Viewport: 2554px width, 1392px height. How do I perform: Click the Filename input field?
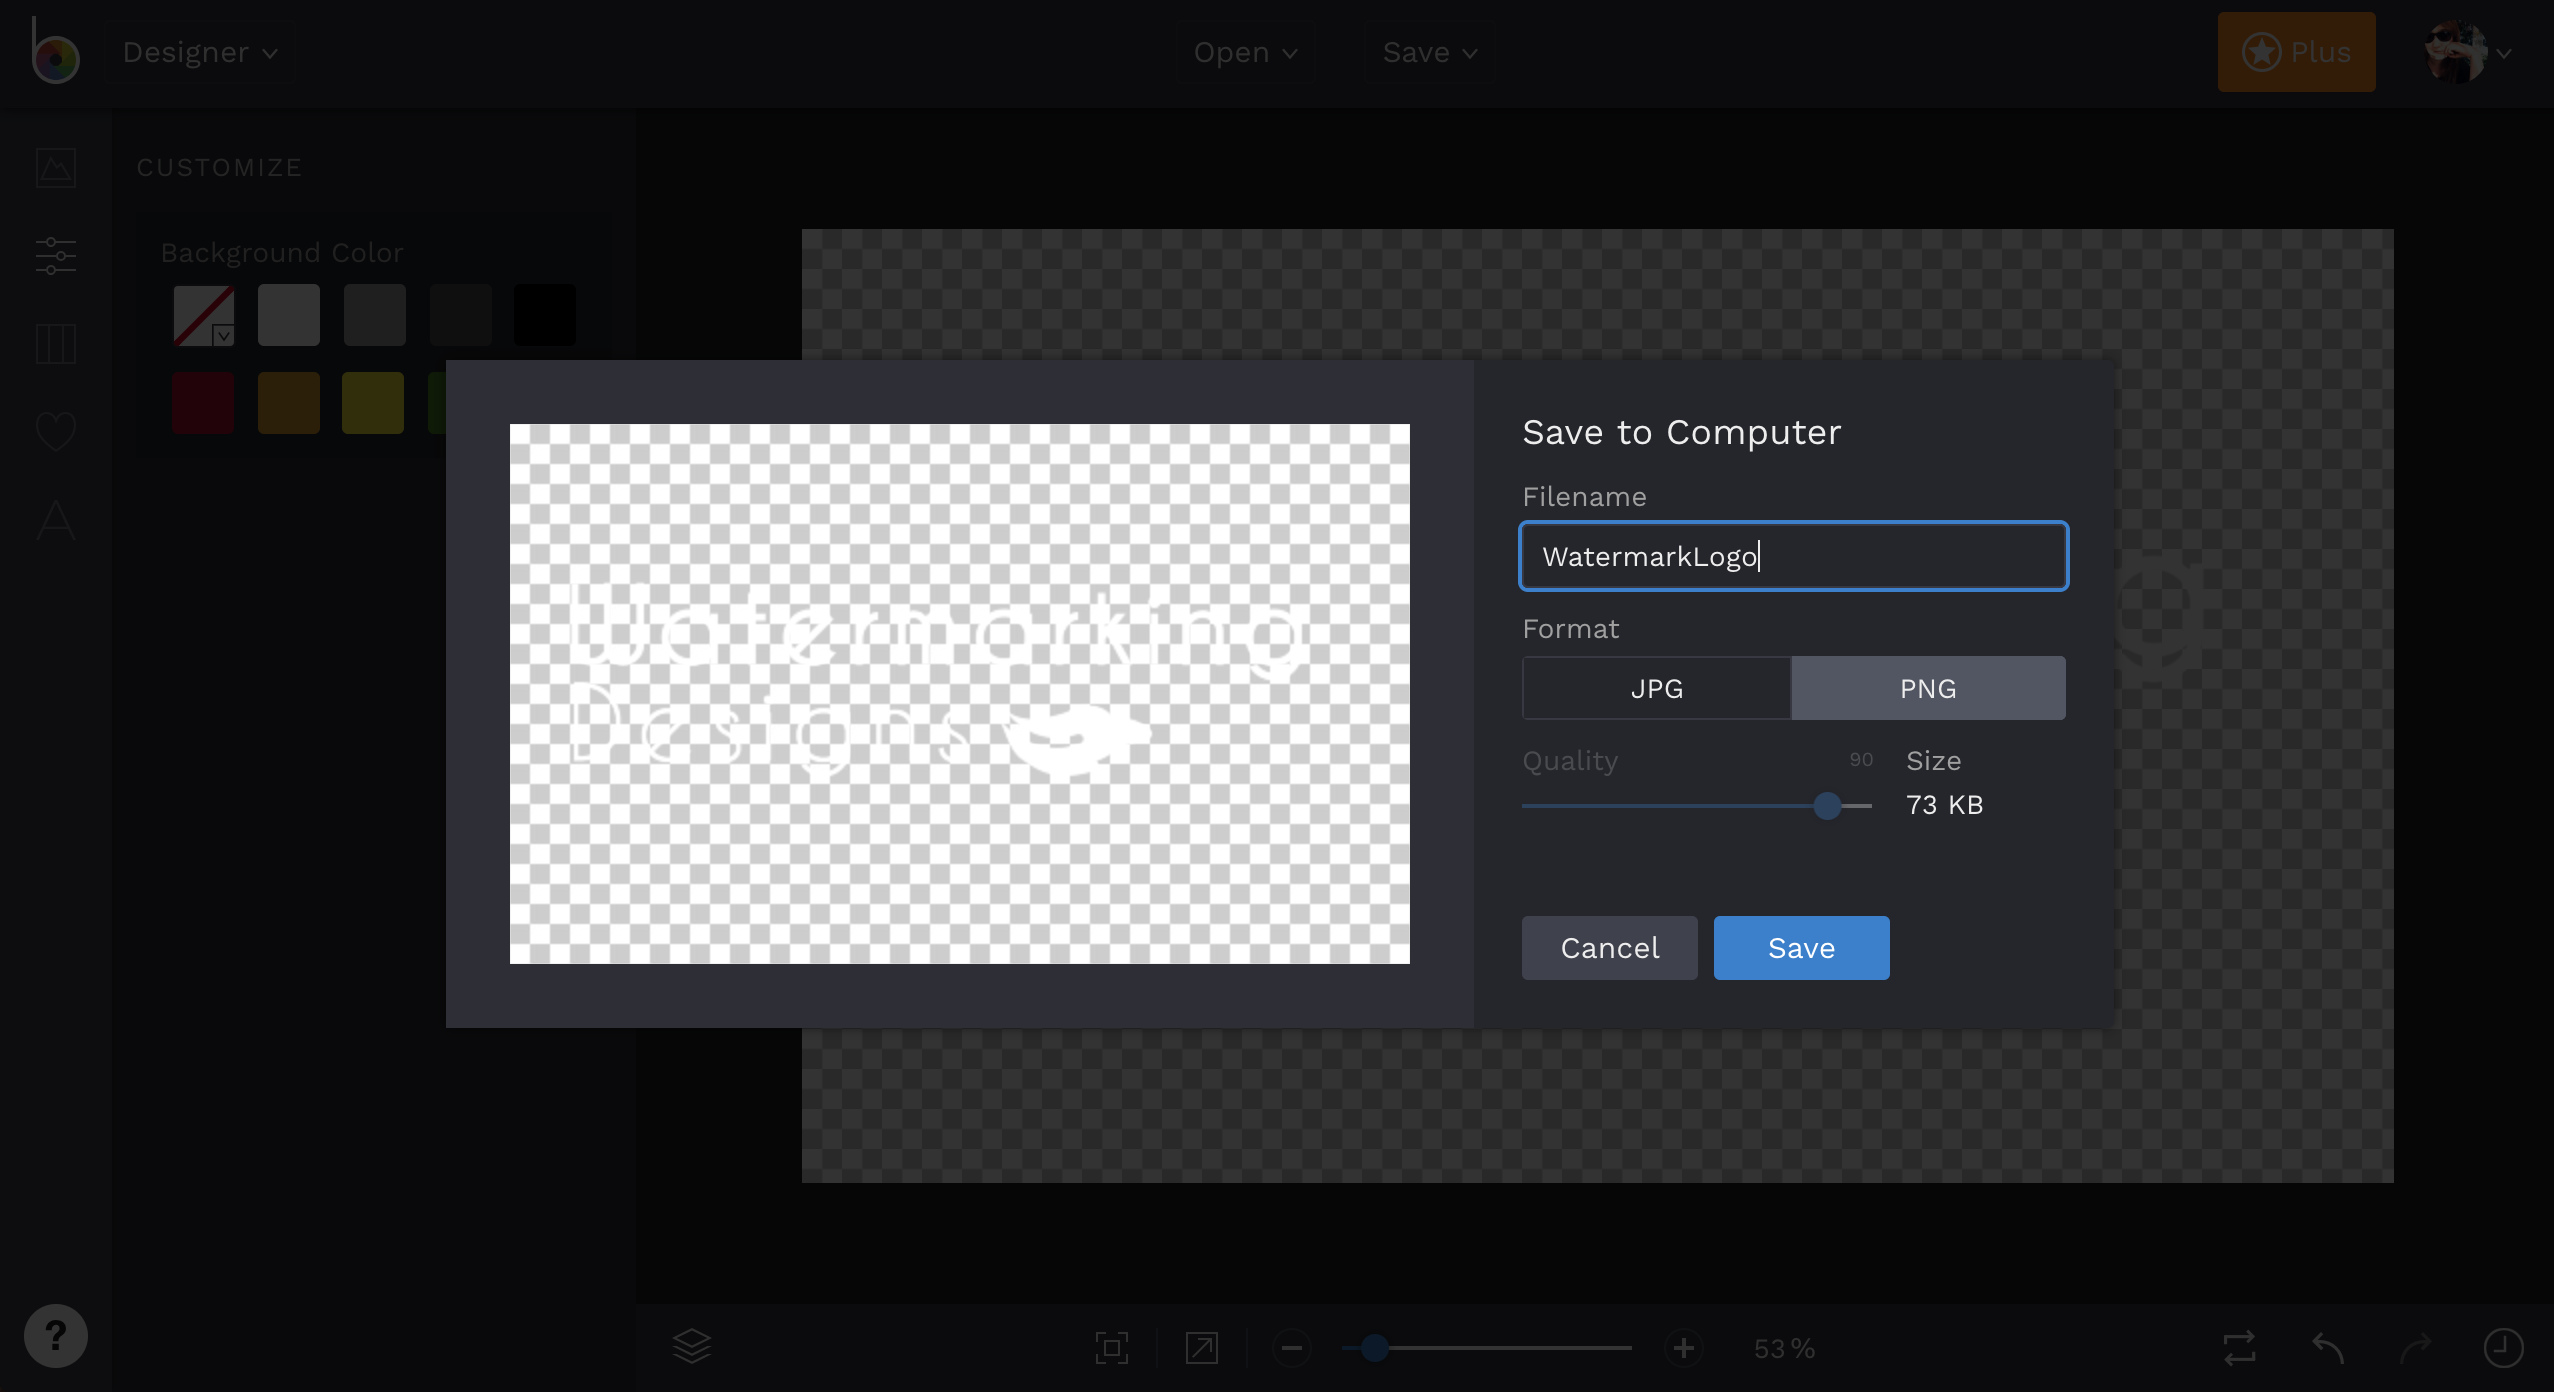point(1794,556)
